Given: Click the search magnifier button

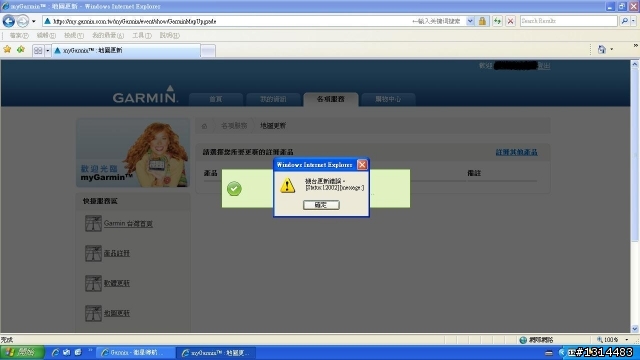Looking at the screenshot, I should pos(624,21).
